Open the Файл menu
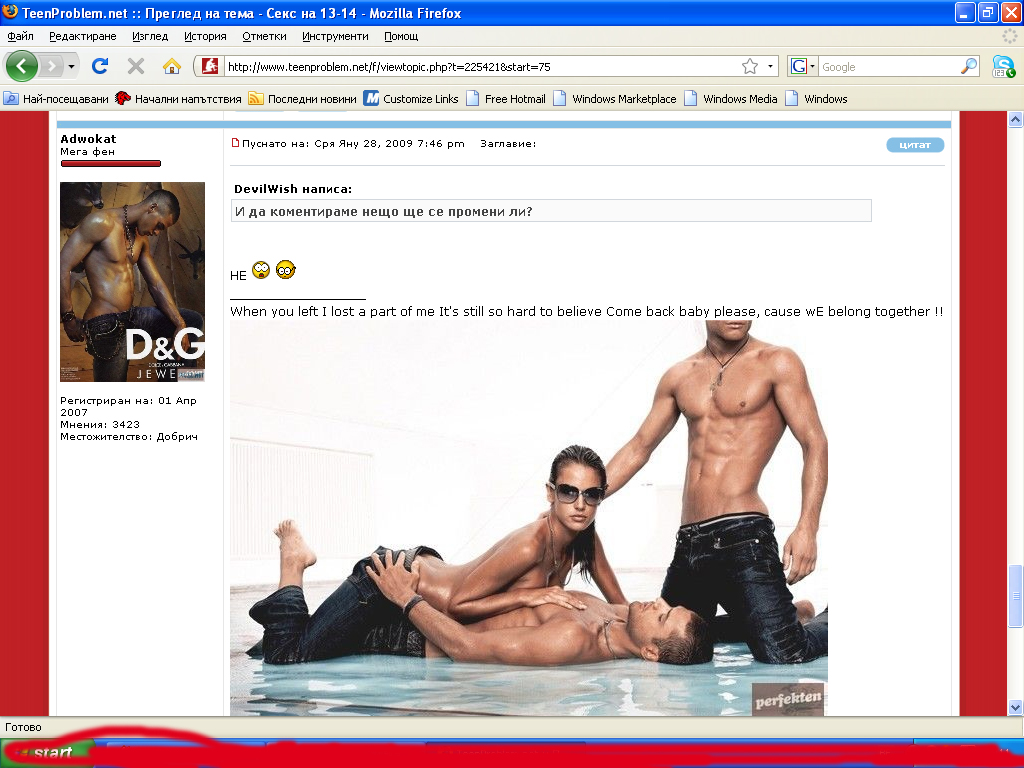The image size is (1024, 768). click(20, 36)
